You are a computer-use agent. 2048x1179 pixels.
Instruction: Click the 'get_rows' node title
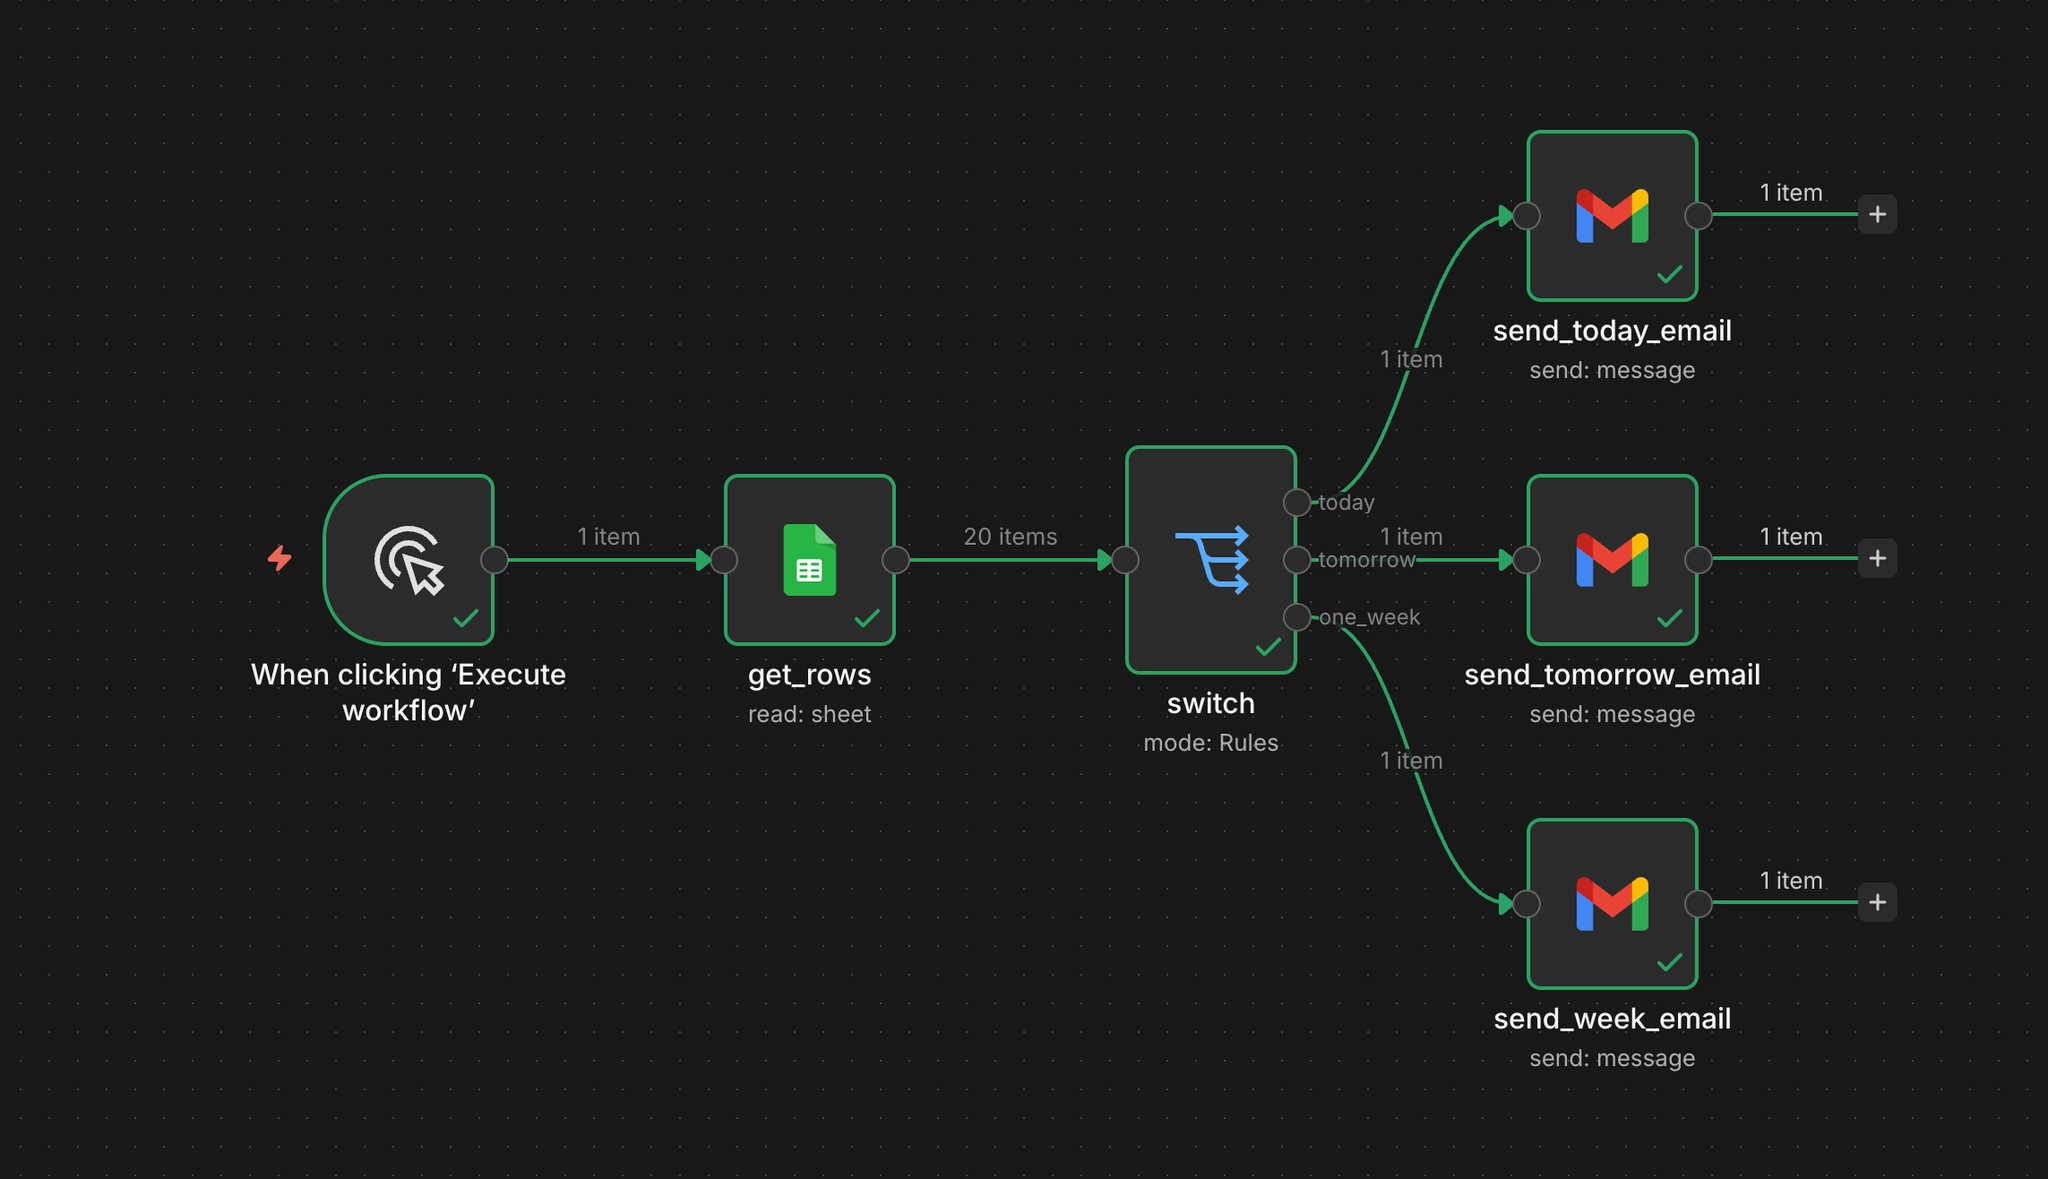tap(810, 675)
